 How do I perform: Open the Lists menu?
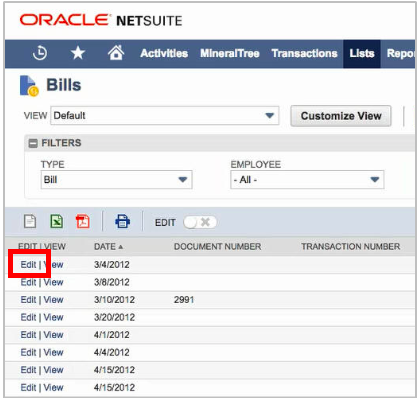pos(362,53)
